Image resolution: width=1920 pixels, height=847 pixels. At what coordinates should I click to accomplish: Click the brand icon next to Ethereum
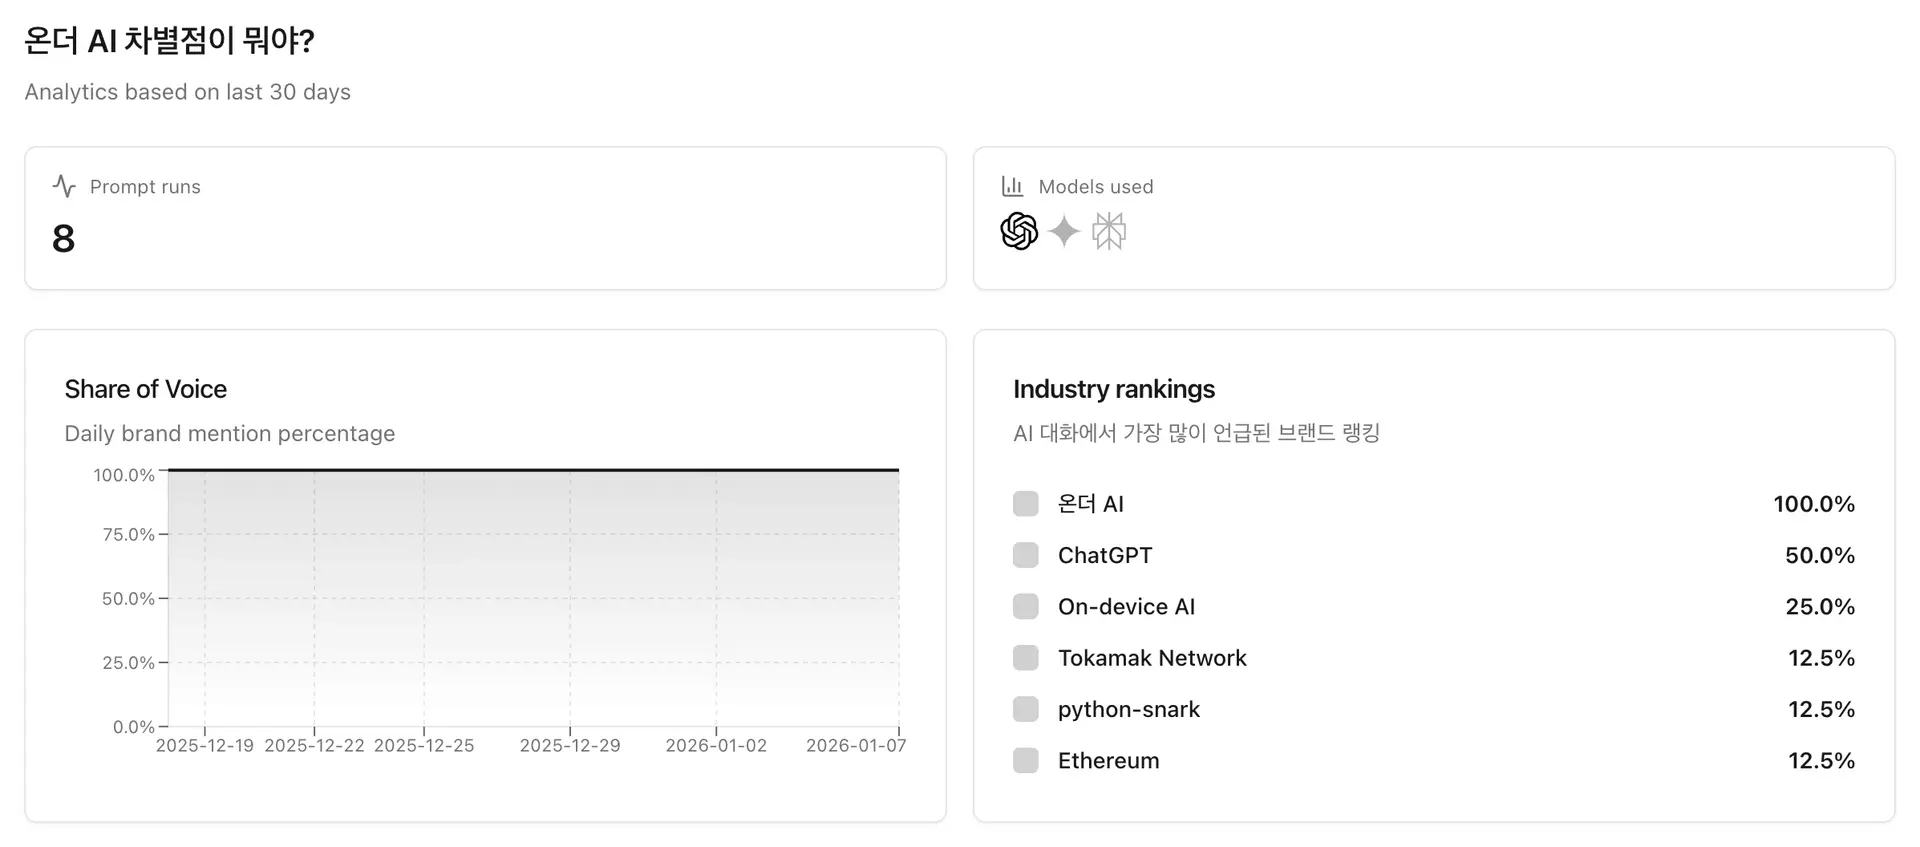pos(1026,760)
